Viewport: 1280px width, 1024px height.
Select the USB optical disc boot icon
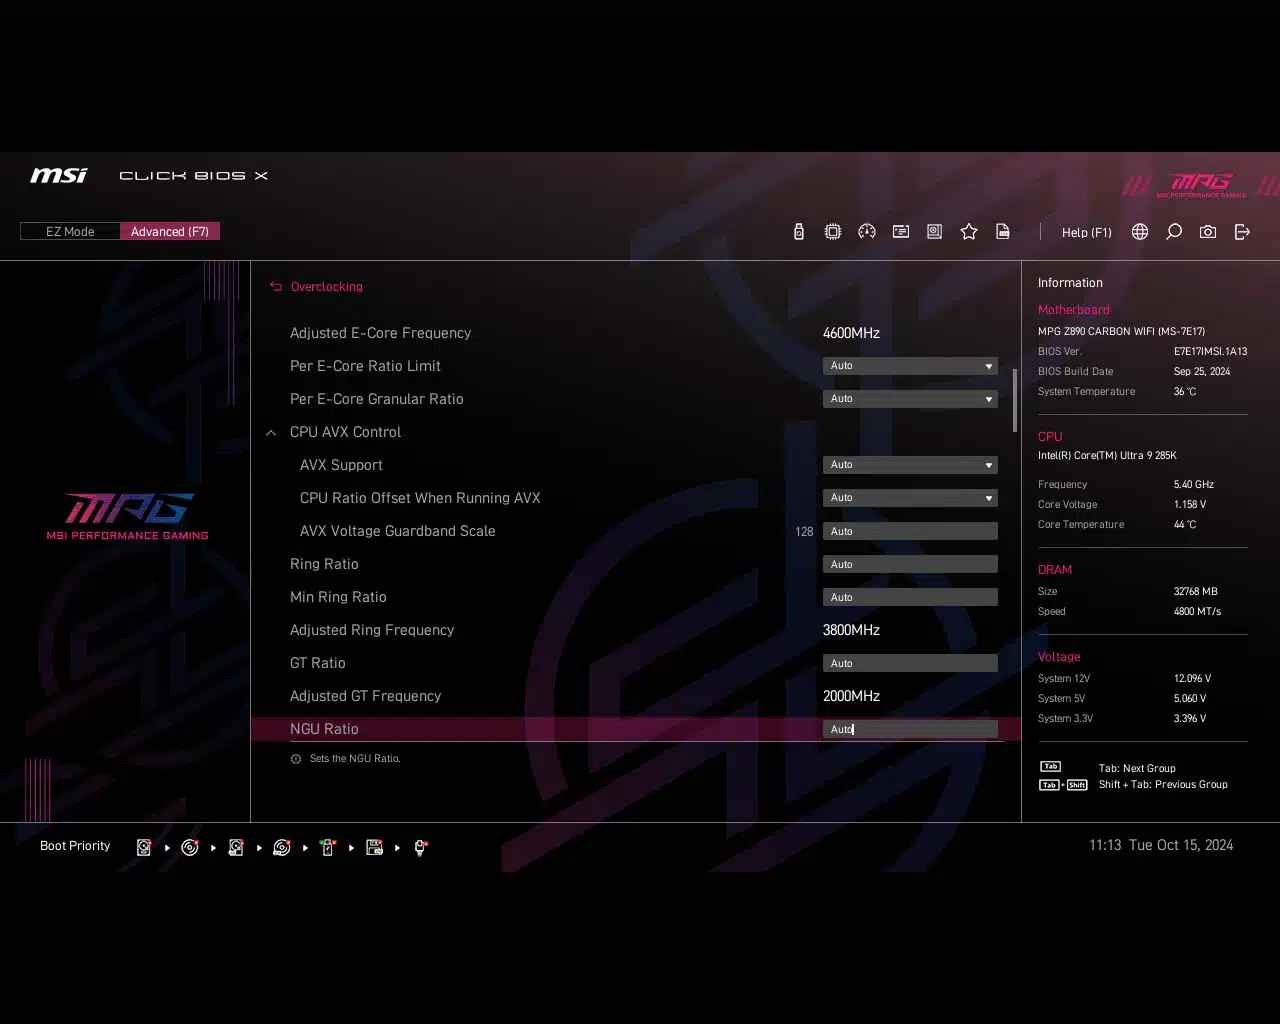[x=282, y=848]
